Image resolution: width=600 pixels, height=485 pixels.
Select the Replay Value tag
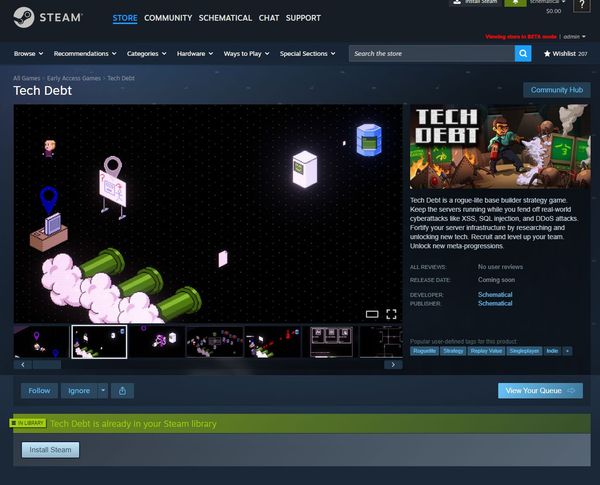point(486,351)
